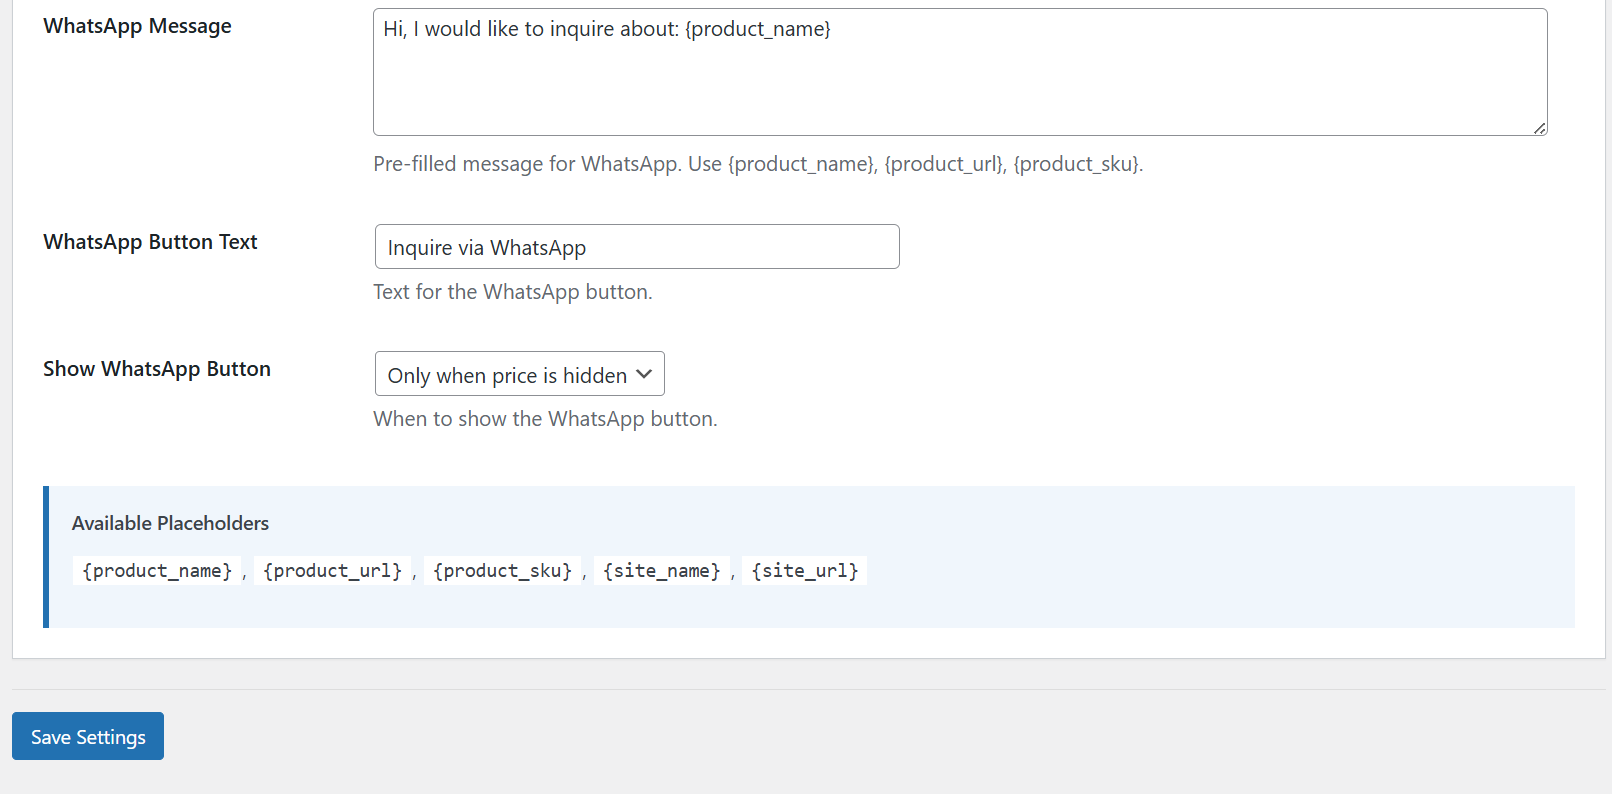Copy the {product_name} placeholder
1612x794 pixels.
tap(156, 570)
